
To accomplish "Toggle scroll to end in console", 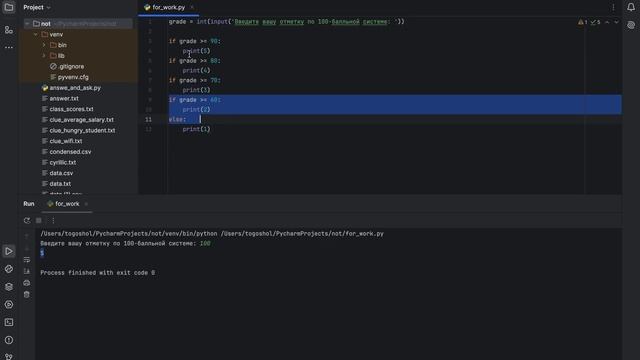I will pyautogui.click(x=27, y=271).
